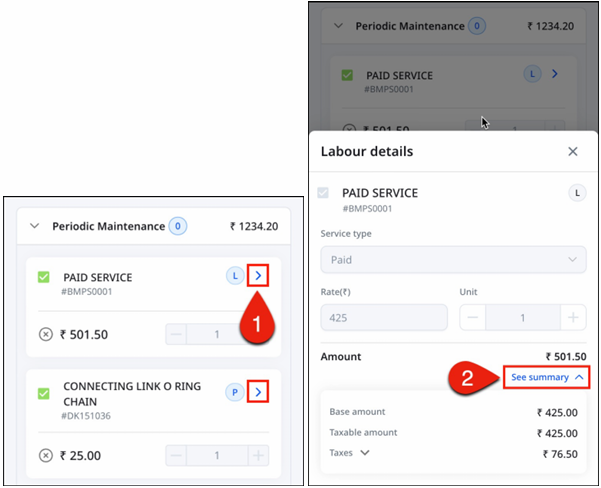Toggle the CONNECTING LINK O RING CHAIN checkbox
Image resolution: width=601 pixels, height=488 pixels.
click(43, 392)
